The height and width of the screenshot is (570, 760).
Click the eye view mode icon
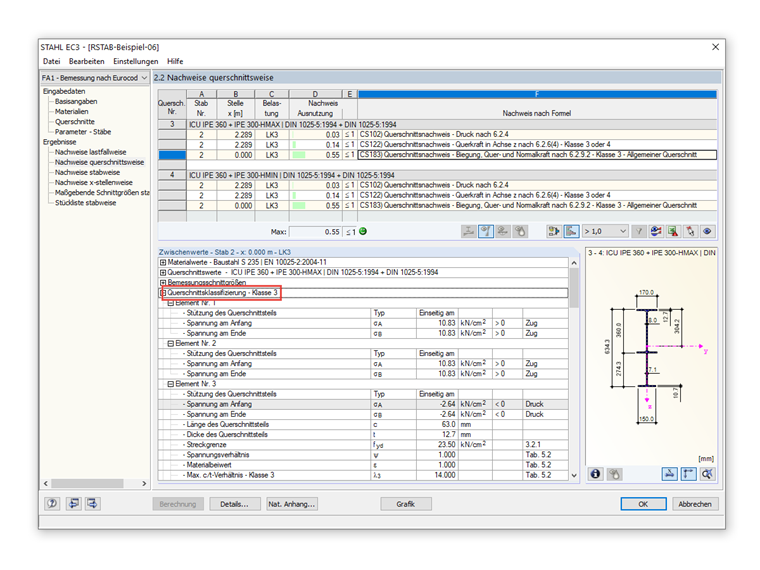[707, 231]
